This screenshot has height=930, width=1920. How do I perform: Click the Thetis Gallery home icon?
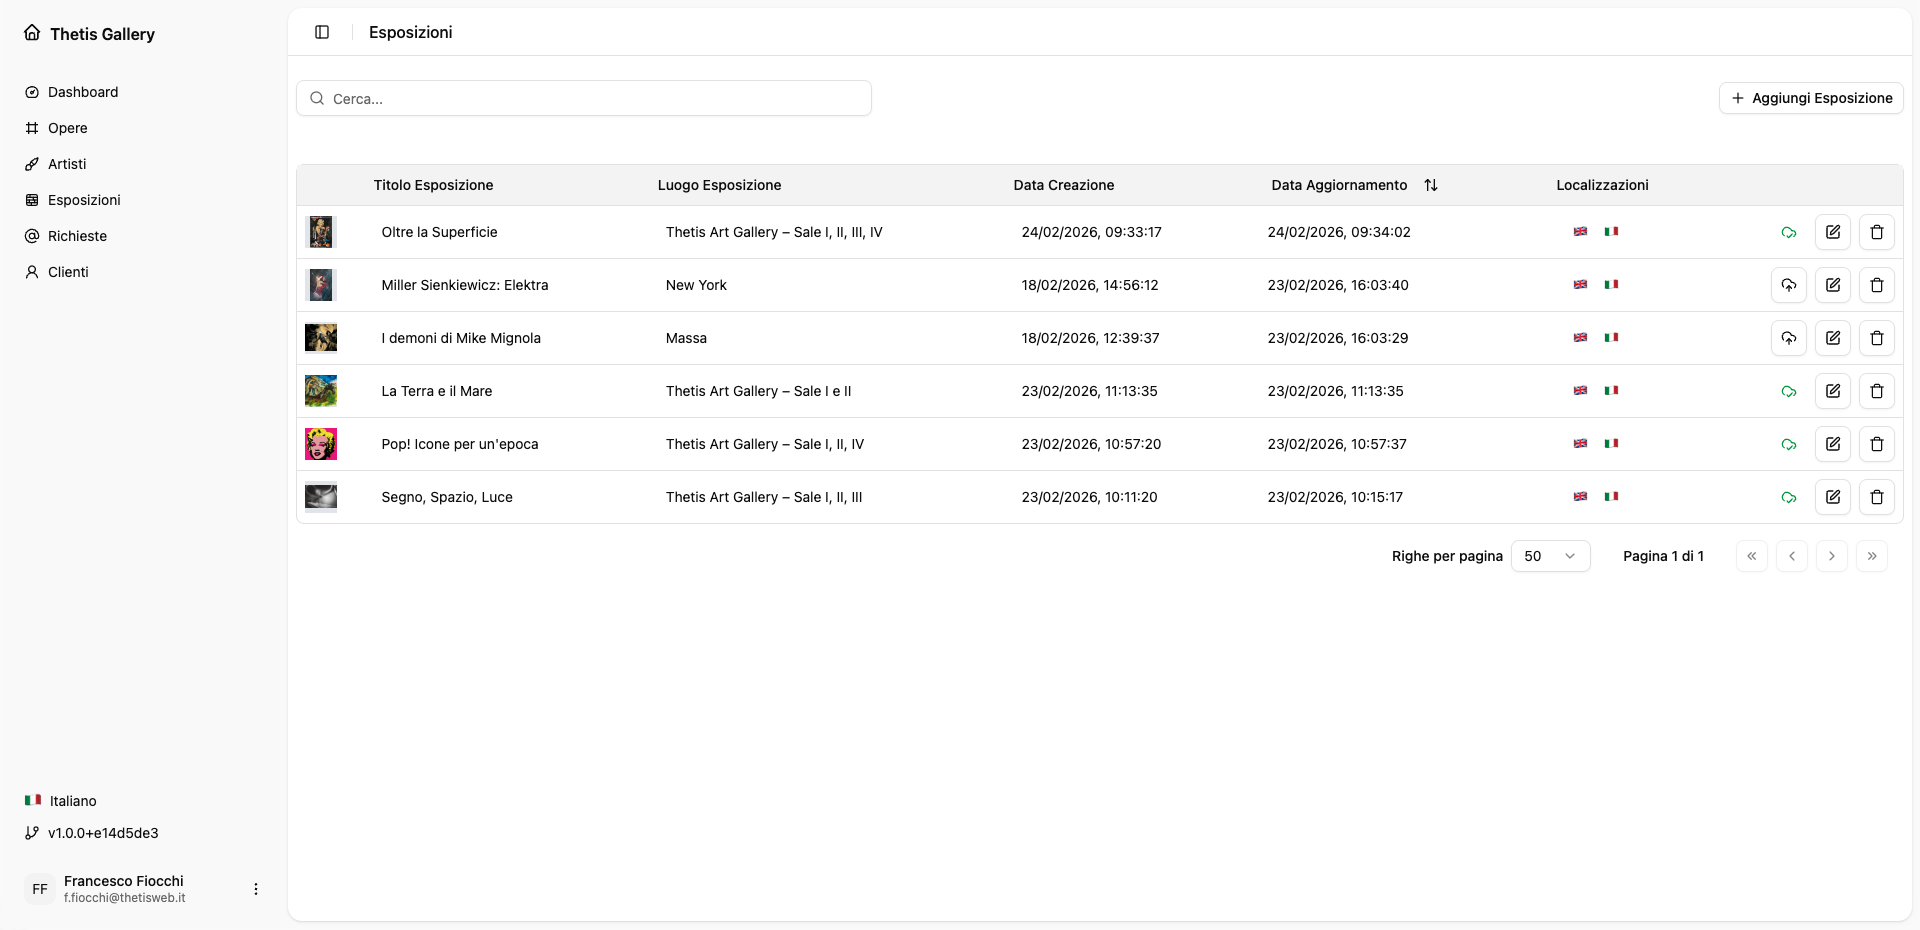pos(32,33)
